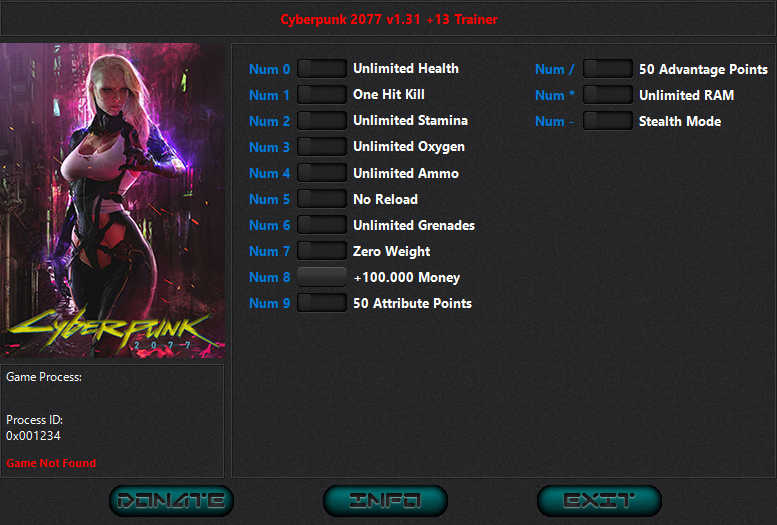The height and width of the screenshot is (525, 777).
Task: Click the Game Not Found status text
Action: coord(51,463)
